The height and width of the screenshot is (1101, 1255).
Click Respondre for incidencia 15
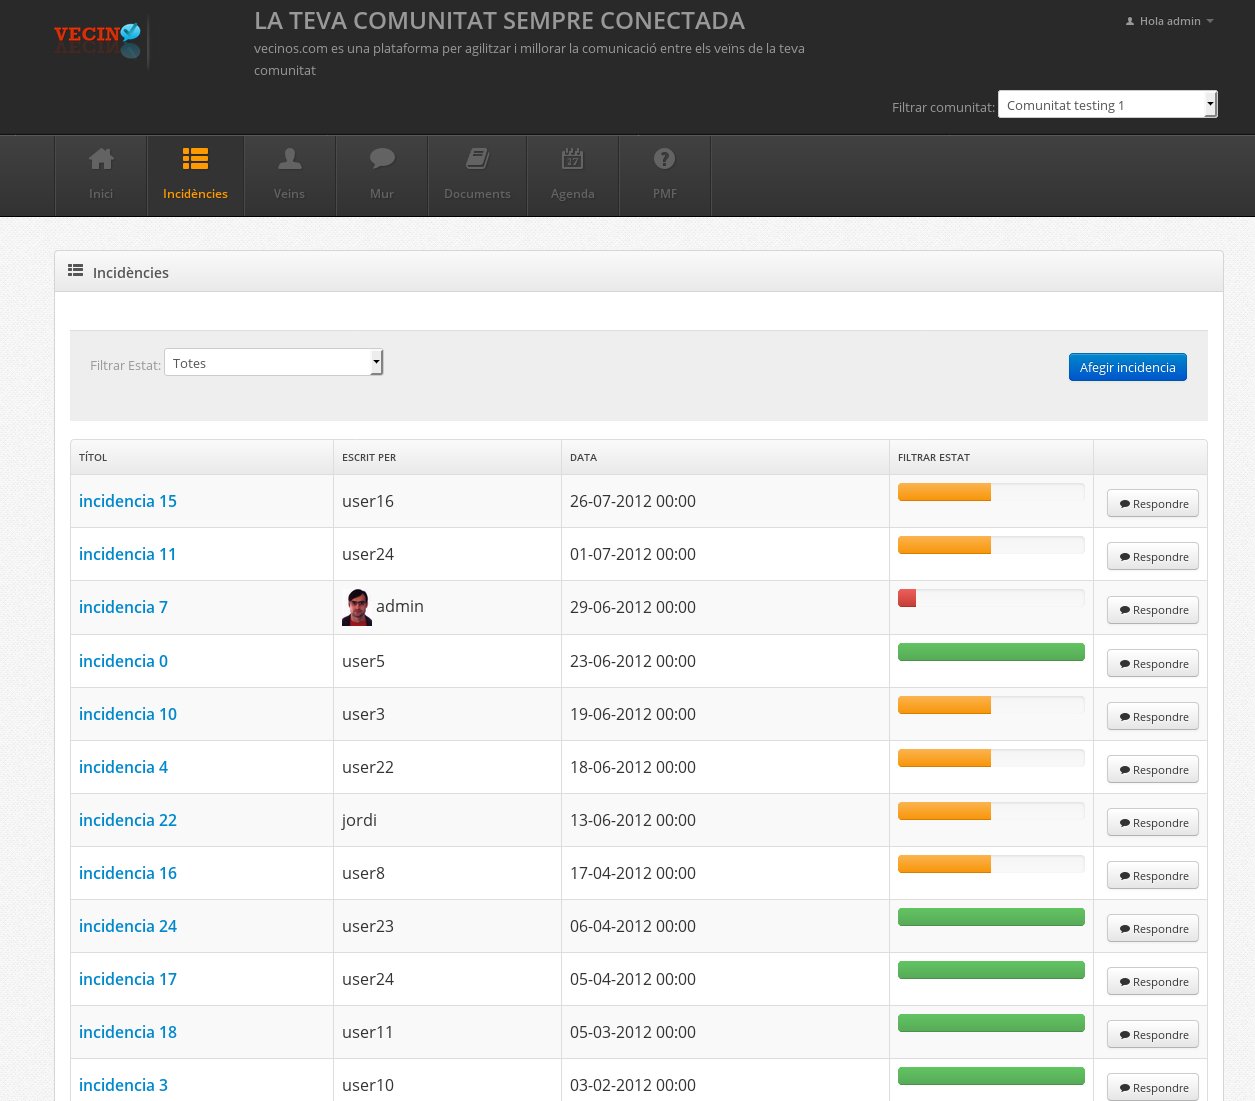(1152, 504)
